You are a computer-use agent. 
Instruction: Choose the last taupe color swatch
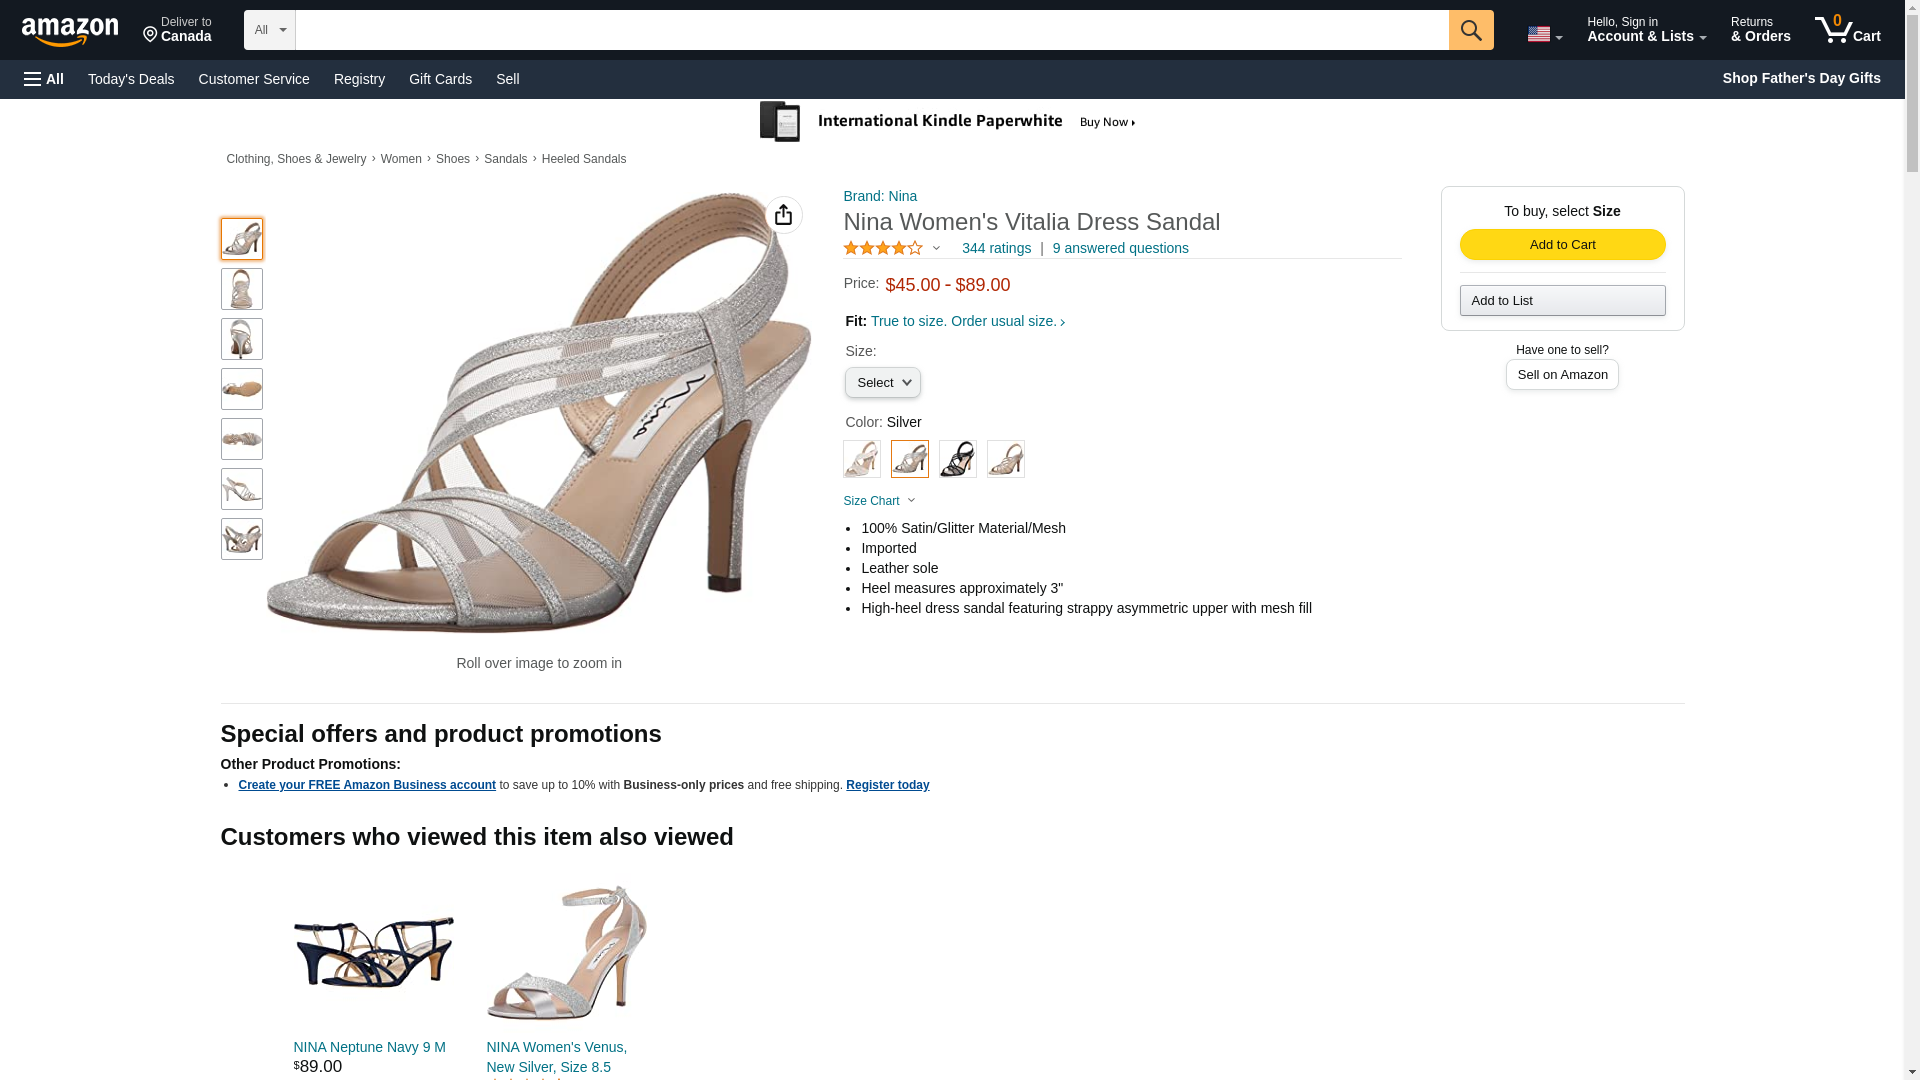click(x=1005, y=459)
